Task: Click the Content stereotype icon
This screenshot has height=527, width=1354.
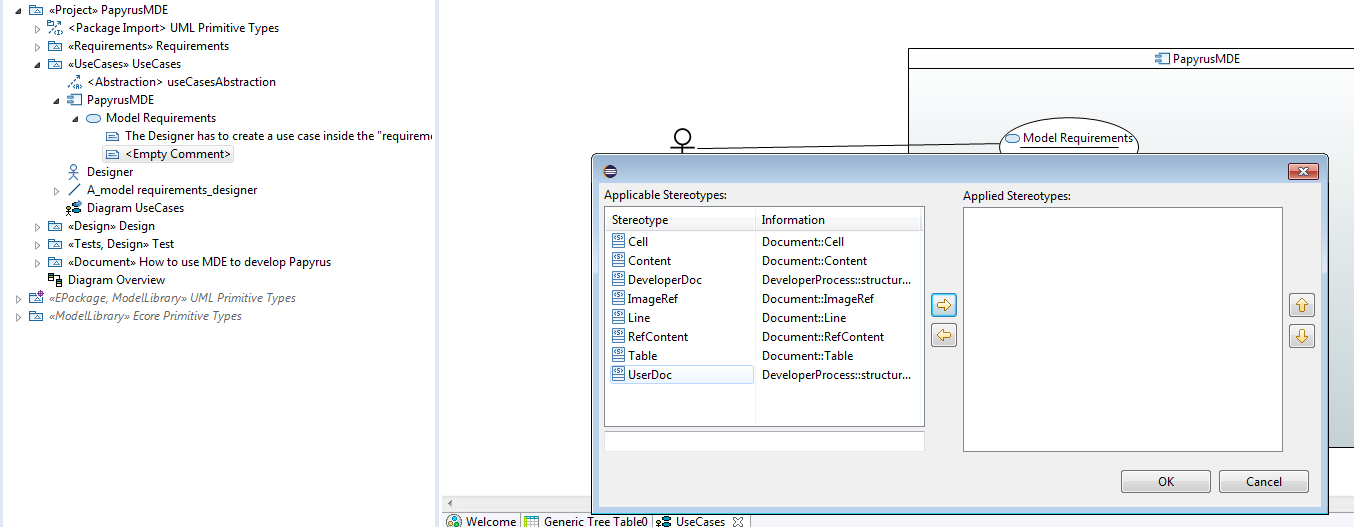Action: 618,261
